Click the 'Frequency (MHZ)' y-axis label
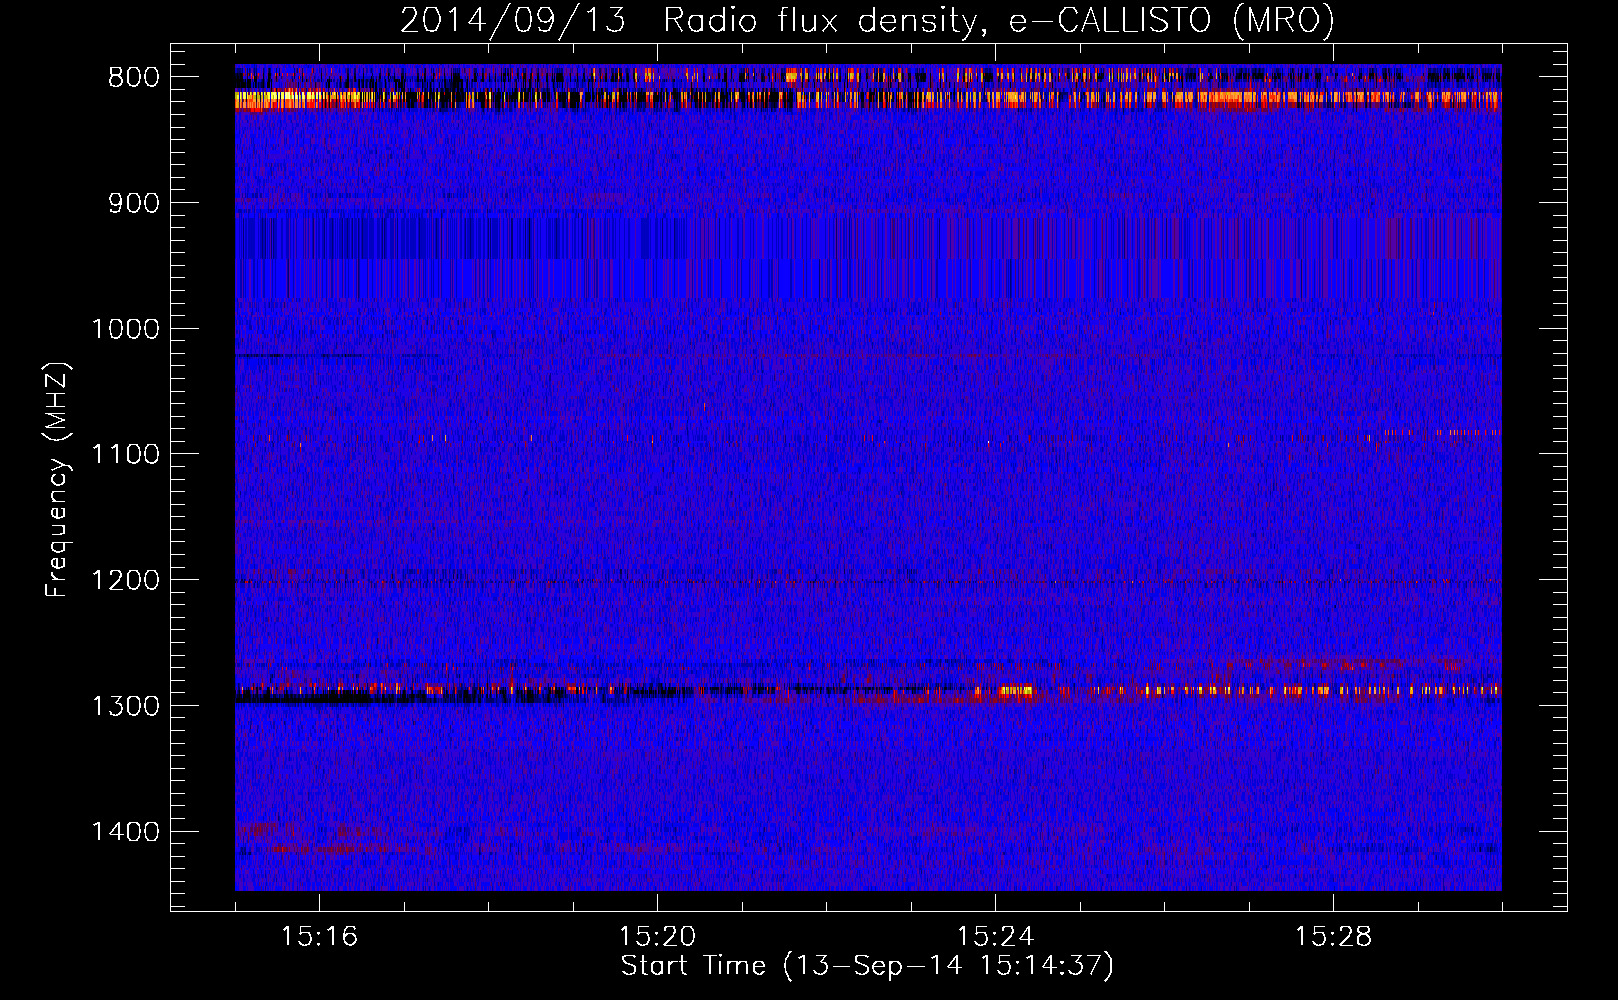The image size is (1618, 1000). (x=57, y=480)
